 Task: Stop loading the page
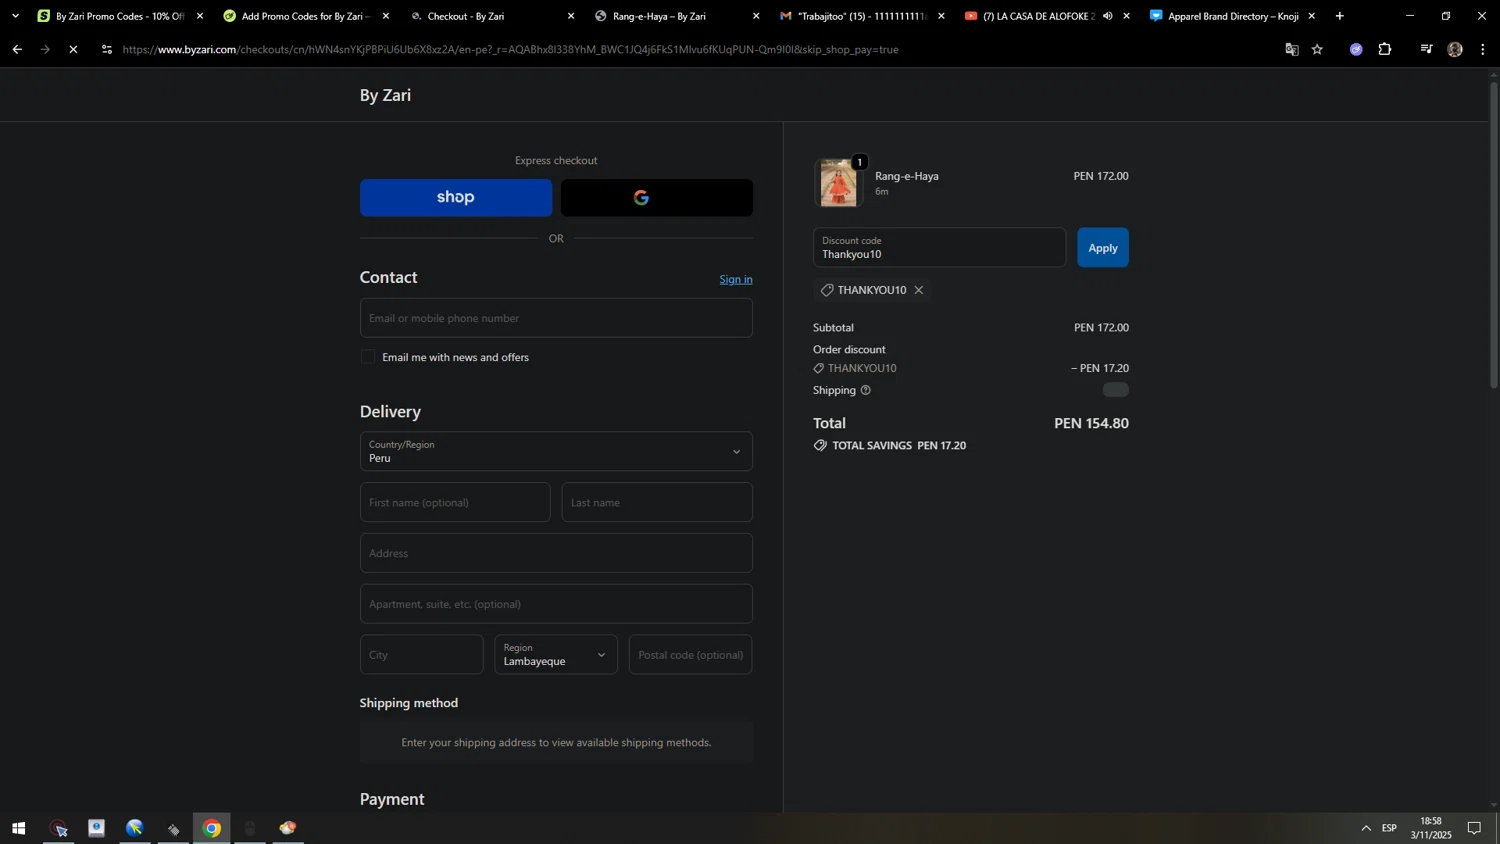pos(73,49)
